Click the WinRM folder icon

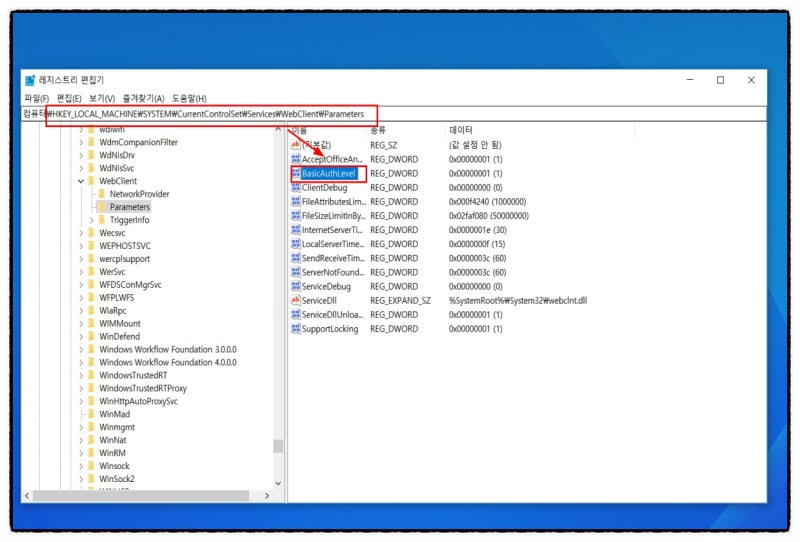(x=91, y=453)
